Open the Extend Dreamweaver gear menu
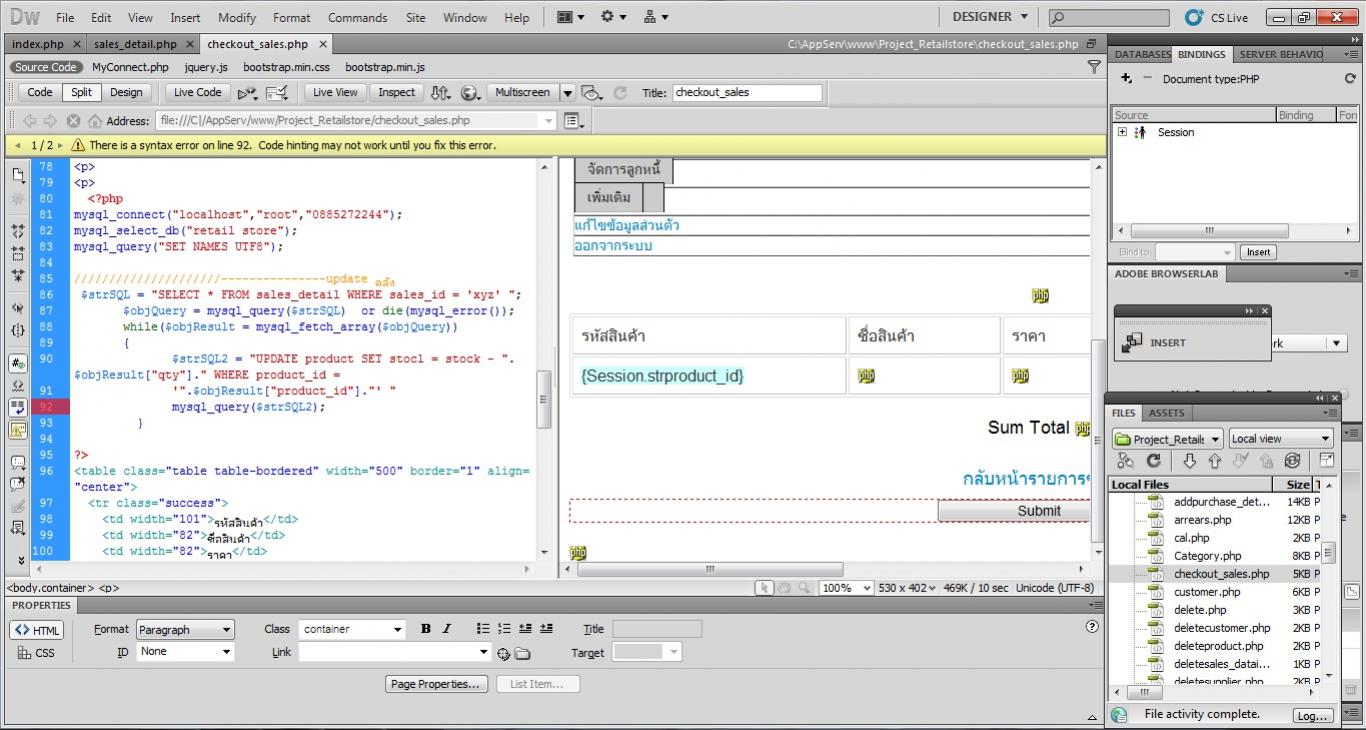The image size is (1366, 730). click(613, 17)
